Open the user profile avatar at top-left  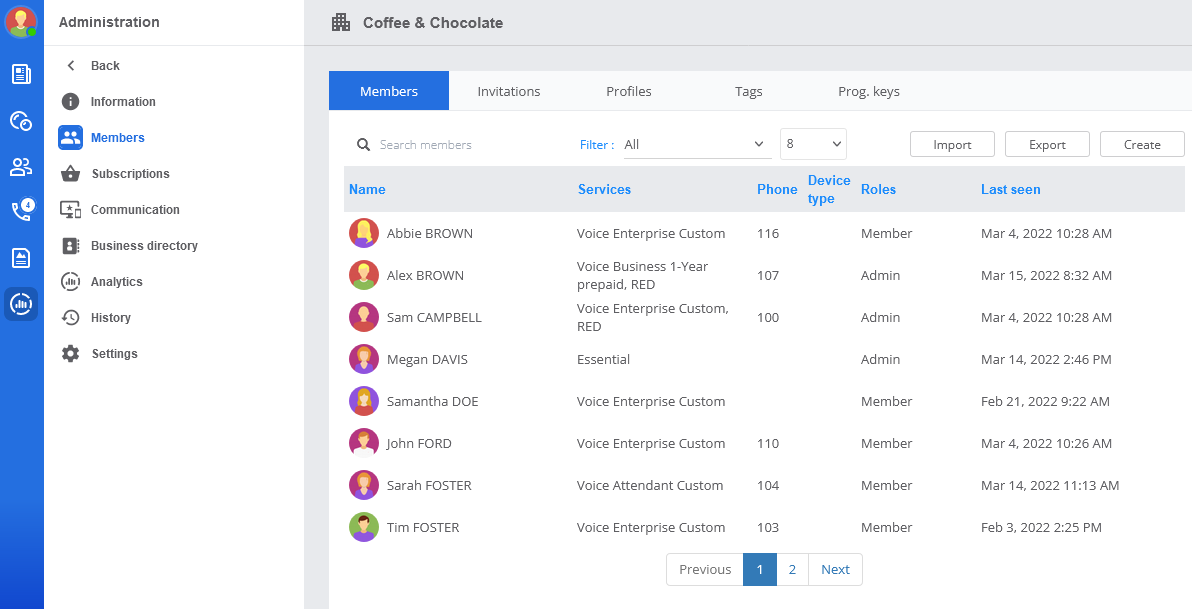(x=21, y=22)
